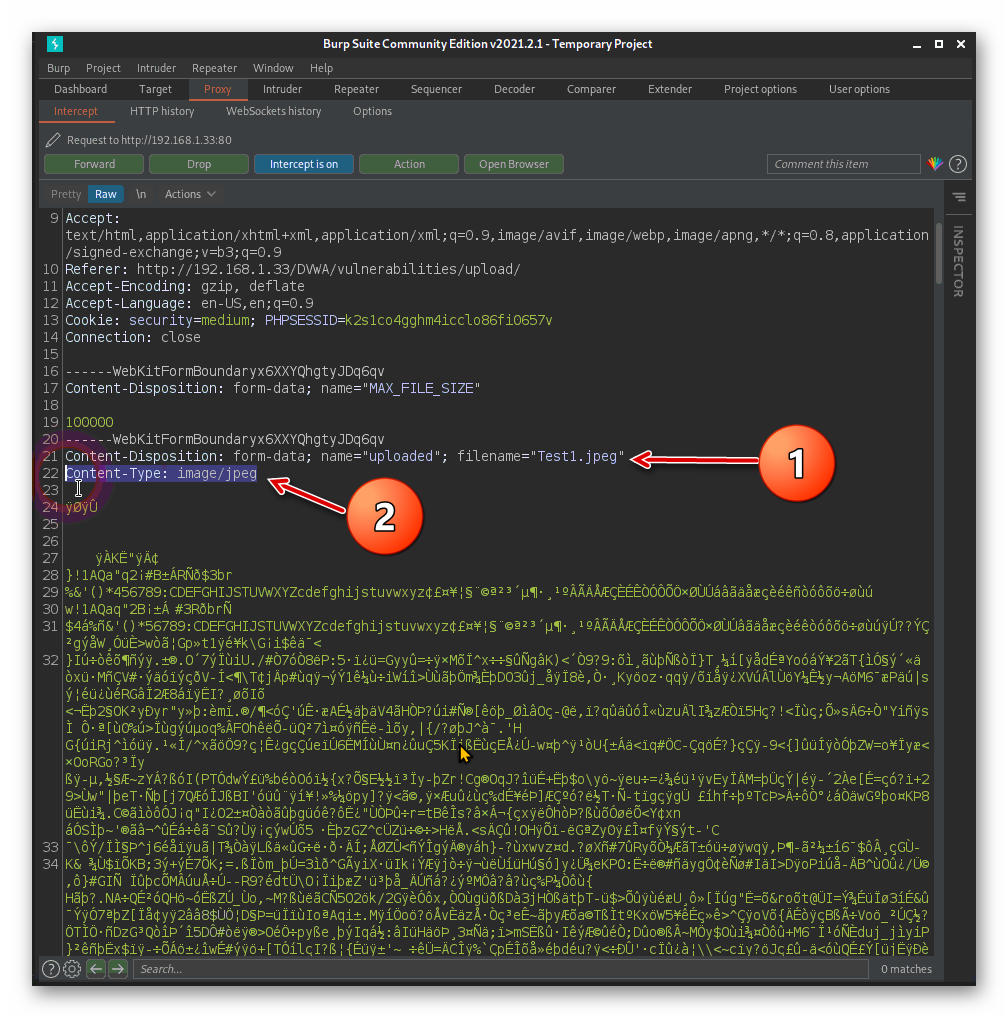This screenshot has width=1008, height=1018.
Task: Open the highlight color picker icon
Action: click(935, 164)
